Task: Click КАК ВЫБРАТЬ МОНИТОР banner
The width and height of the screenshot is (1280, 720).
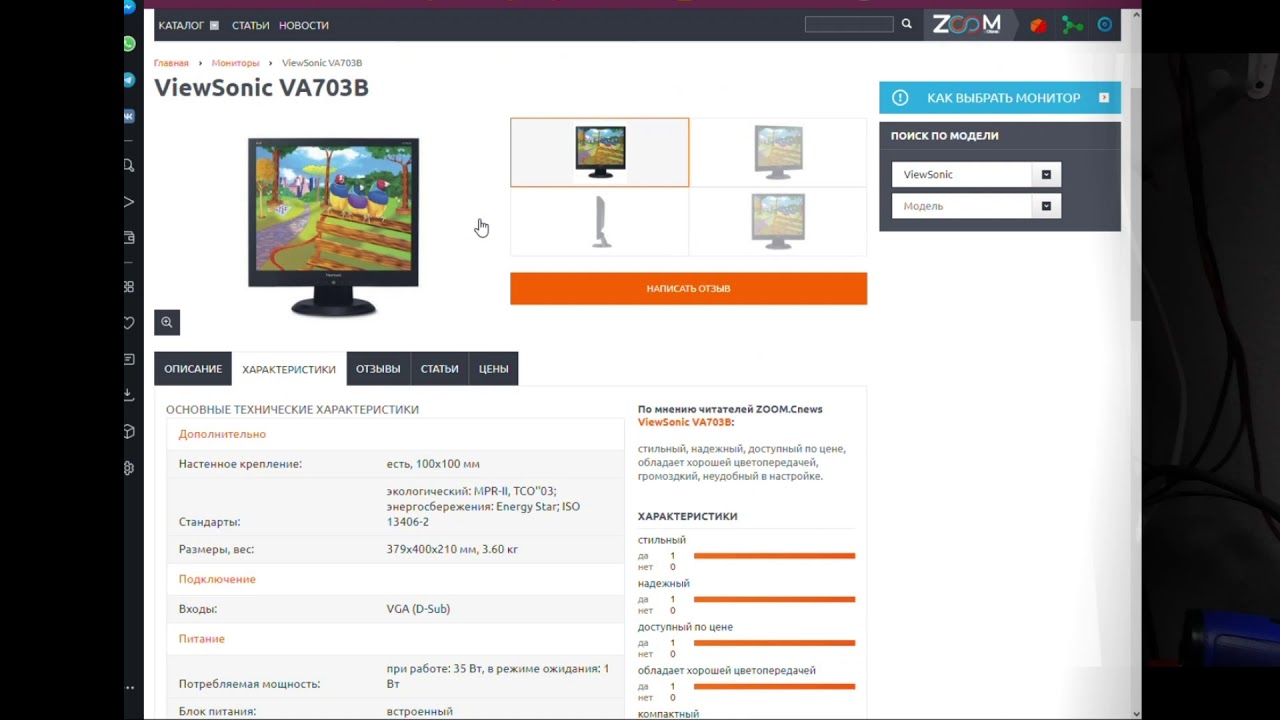Action: point(1000,98)
